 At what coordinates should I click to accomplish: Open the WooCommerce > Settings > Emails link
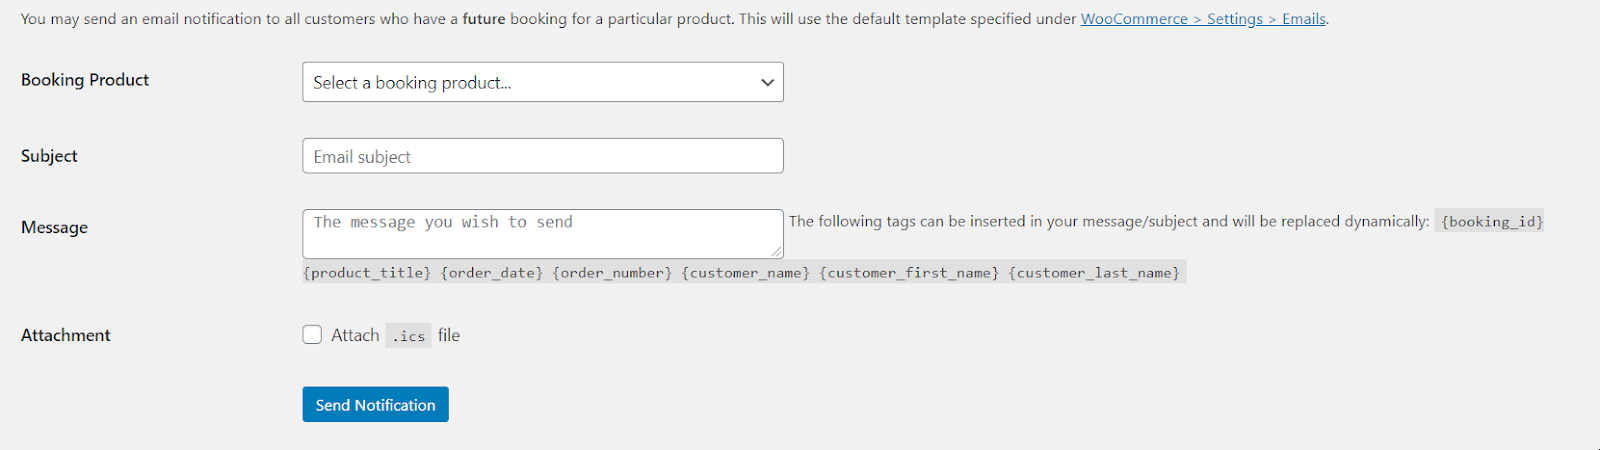[1203, 19]
